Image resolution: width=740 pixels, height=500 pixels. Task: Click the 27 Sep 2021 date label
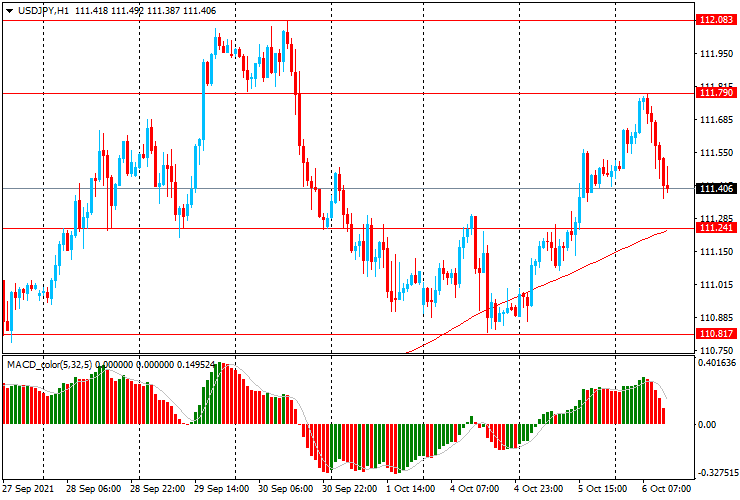click(29, 490)
